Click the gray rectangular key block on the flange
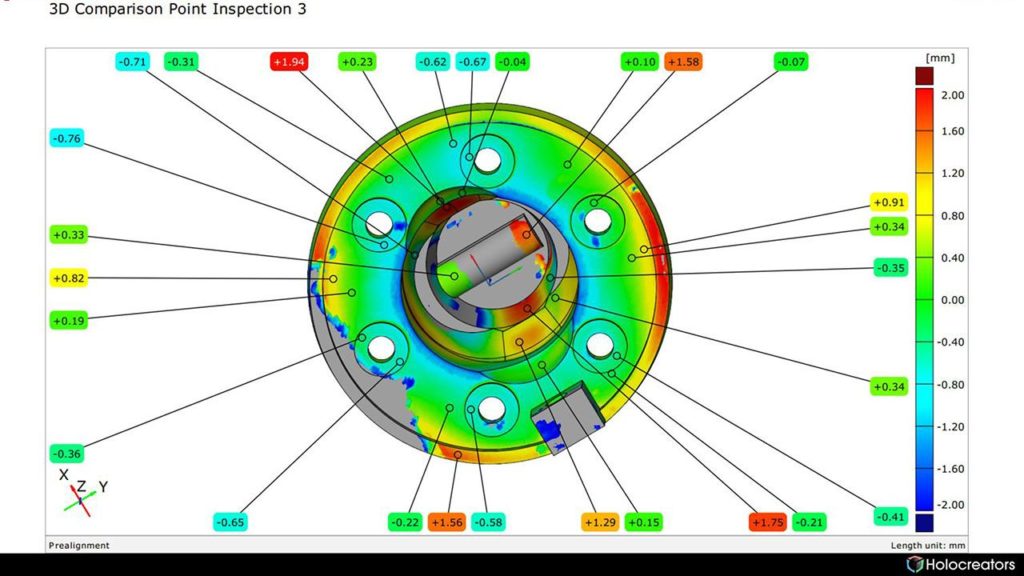1024x576 pixels. coord(567,417)
